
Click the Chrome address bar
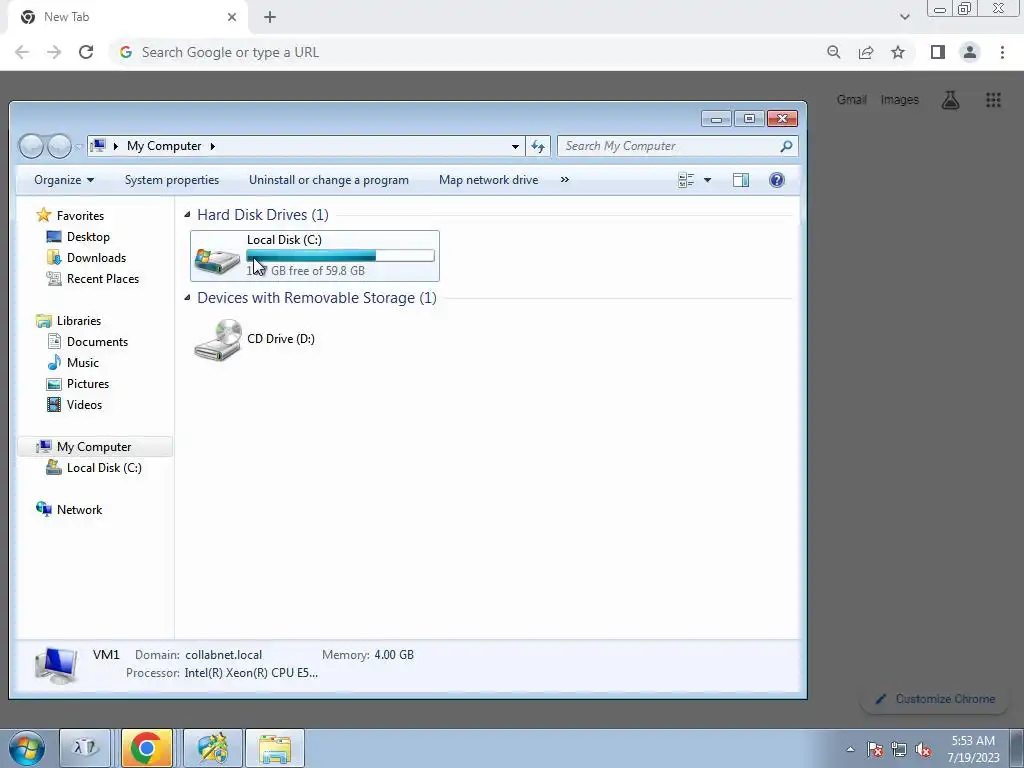462,52
